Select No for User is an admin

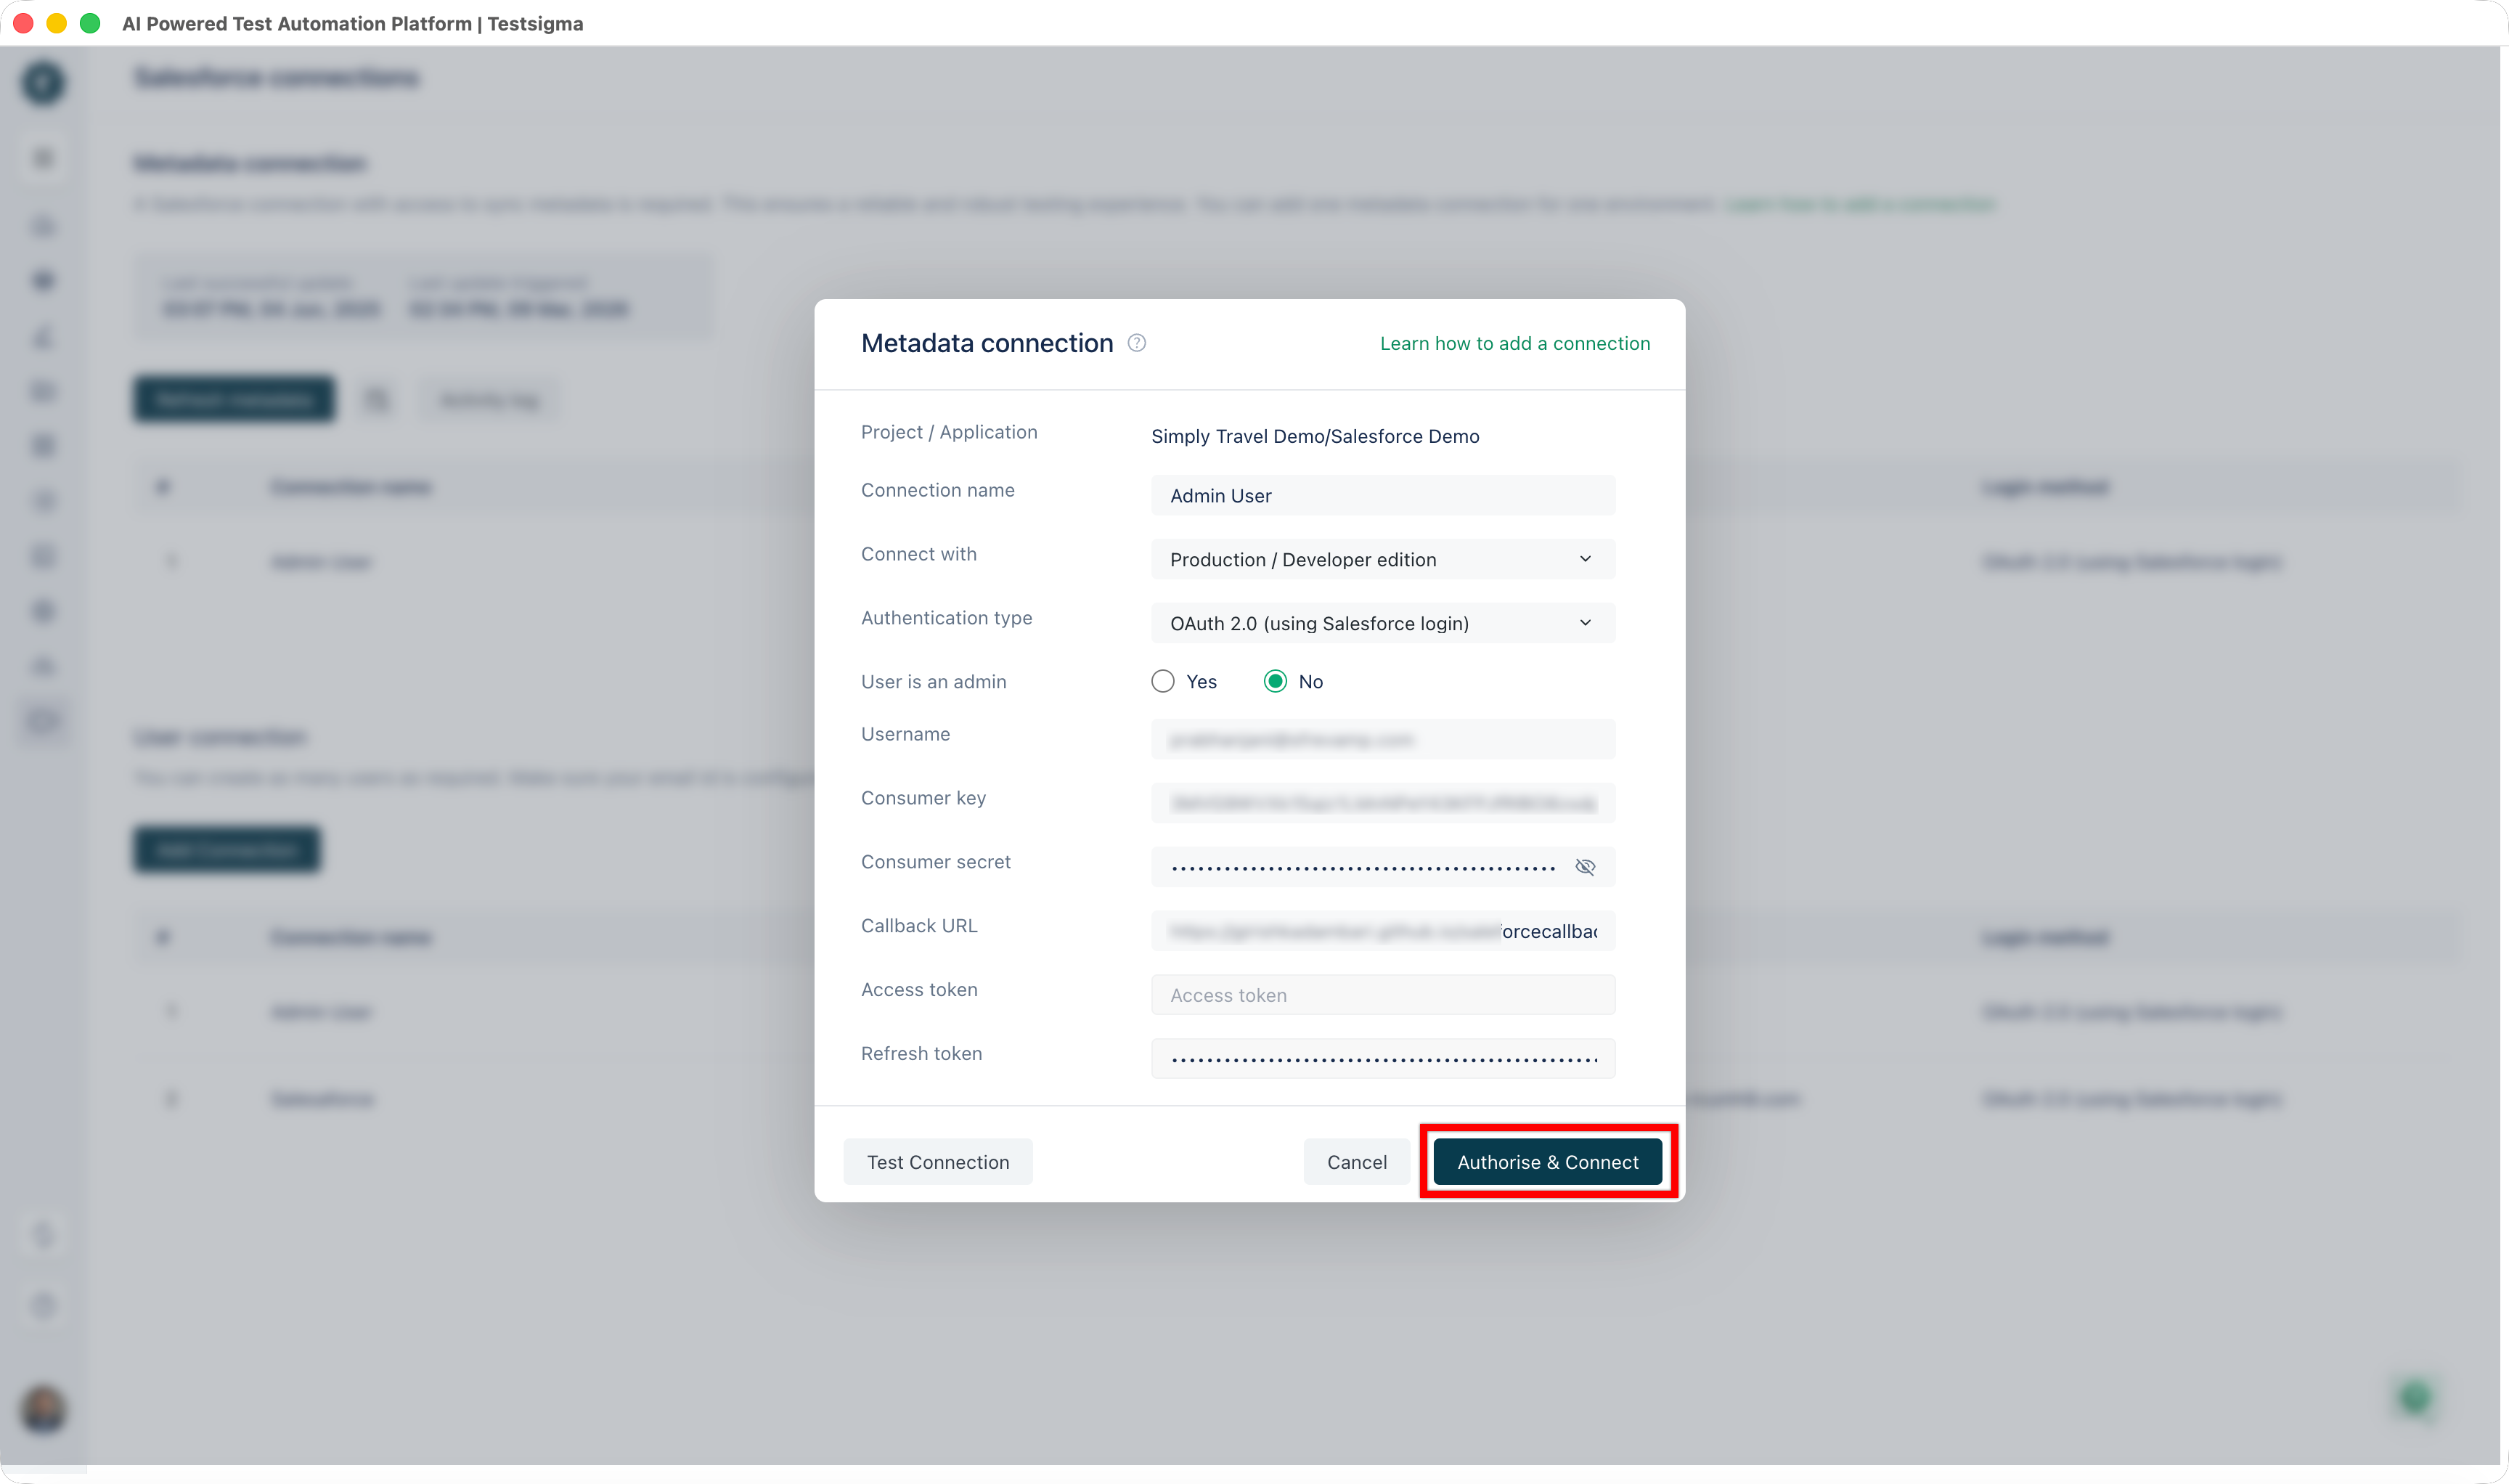[1275, 681]
